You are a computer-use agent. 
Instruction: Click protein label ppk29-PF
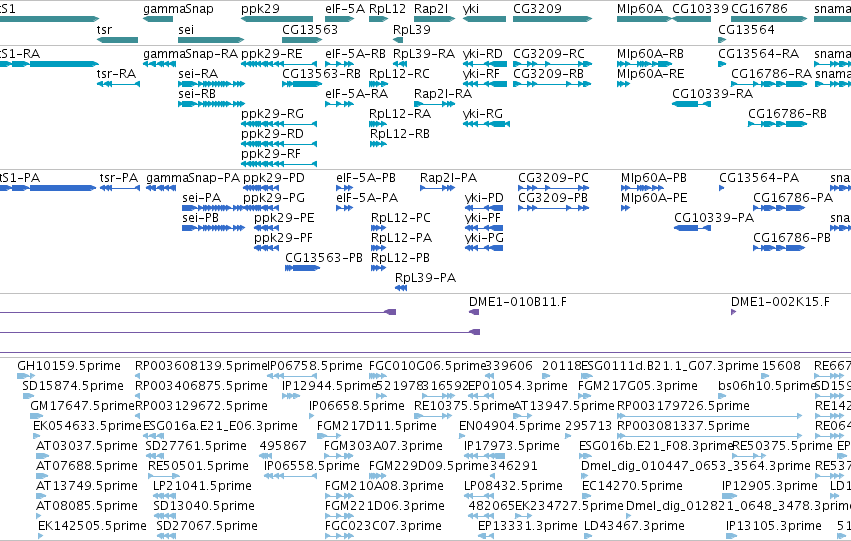tap(283, 238)
